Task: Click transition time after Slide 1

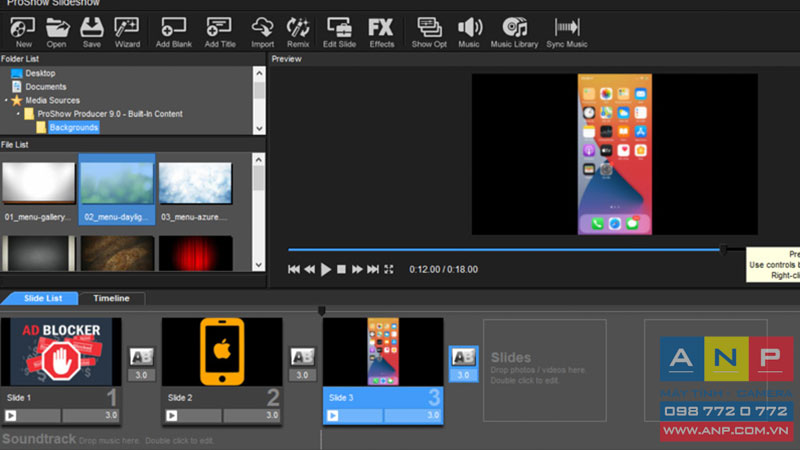Action: [141, 375]
